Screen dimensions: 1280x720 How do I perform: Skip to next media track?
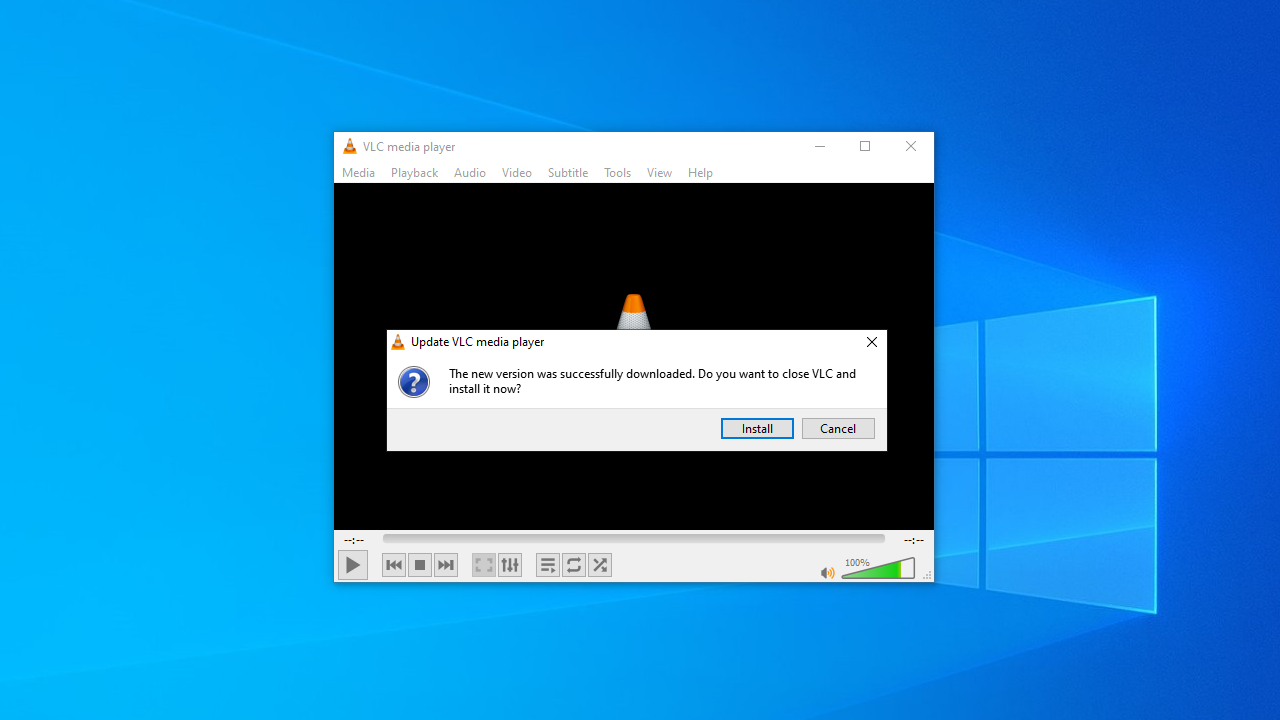pyautogui.click(x=446, y=565)
